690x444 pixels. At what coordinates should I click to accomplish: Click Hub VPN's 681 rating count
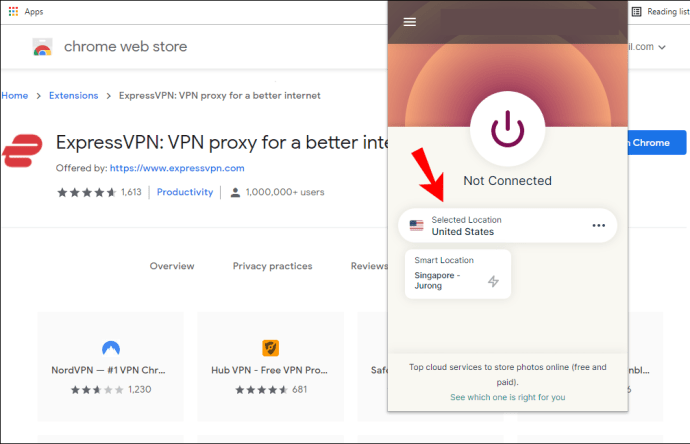299,389
